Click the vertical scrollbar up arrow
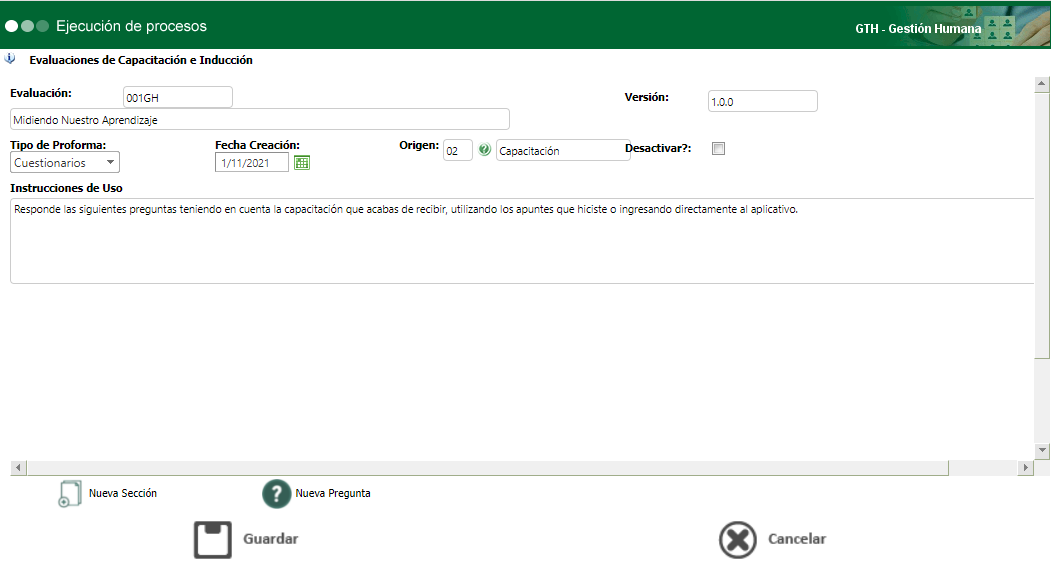The image size is (1051, 570). pyautogui.click(x=1042, y=84)
